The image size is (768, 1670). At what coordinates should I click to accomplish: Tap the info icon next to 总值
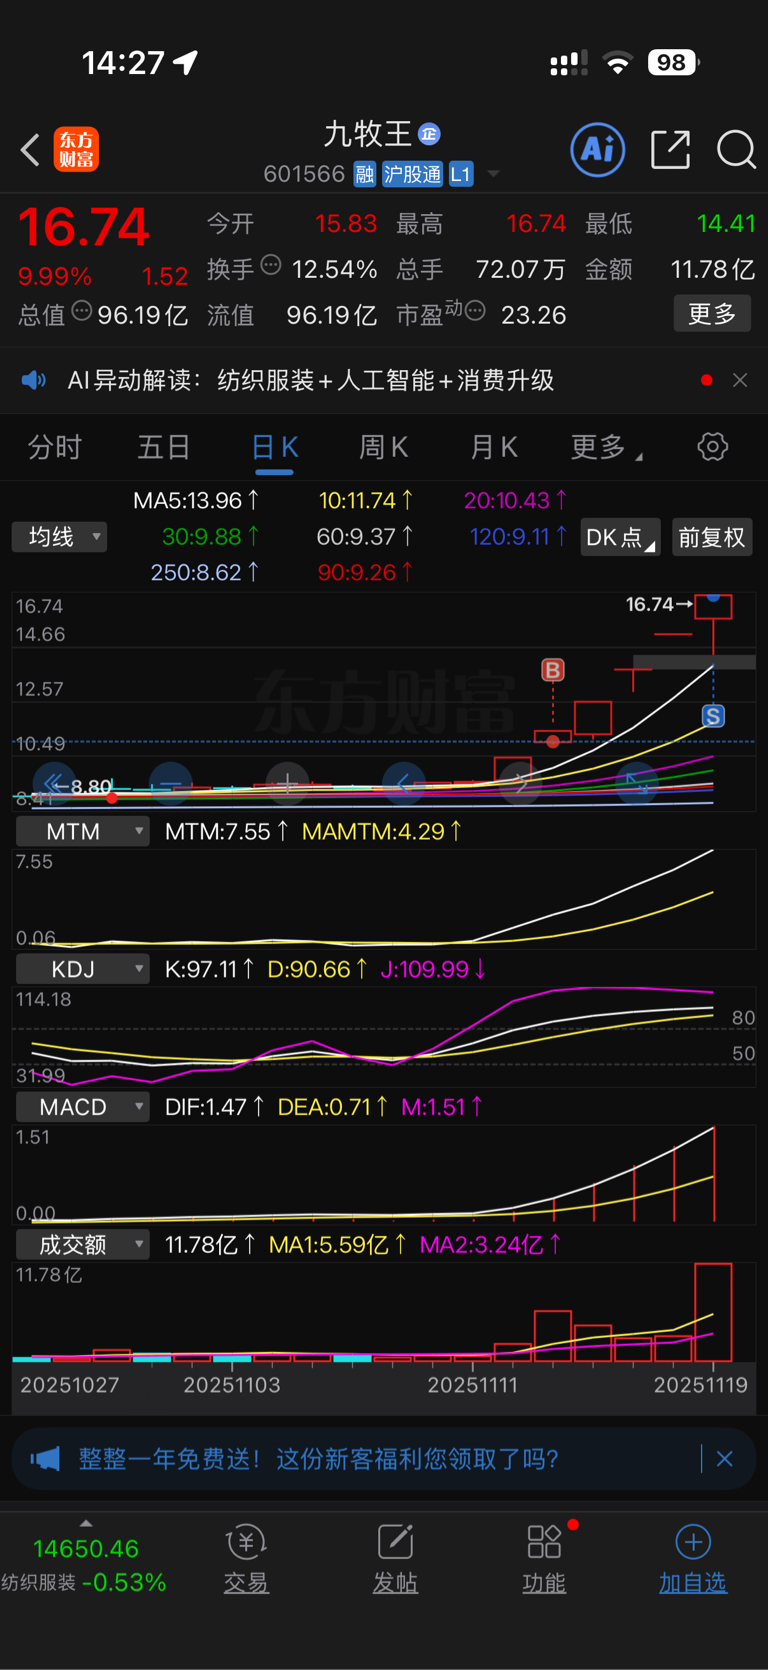pyautogui.click(x=82, y=311)
